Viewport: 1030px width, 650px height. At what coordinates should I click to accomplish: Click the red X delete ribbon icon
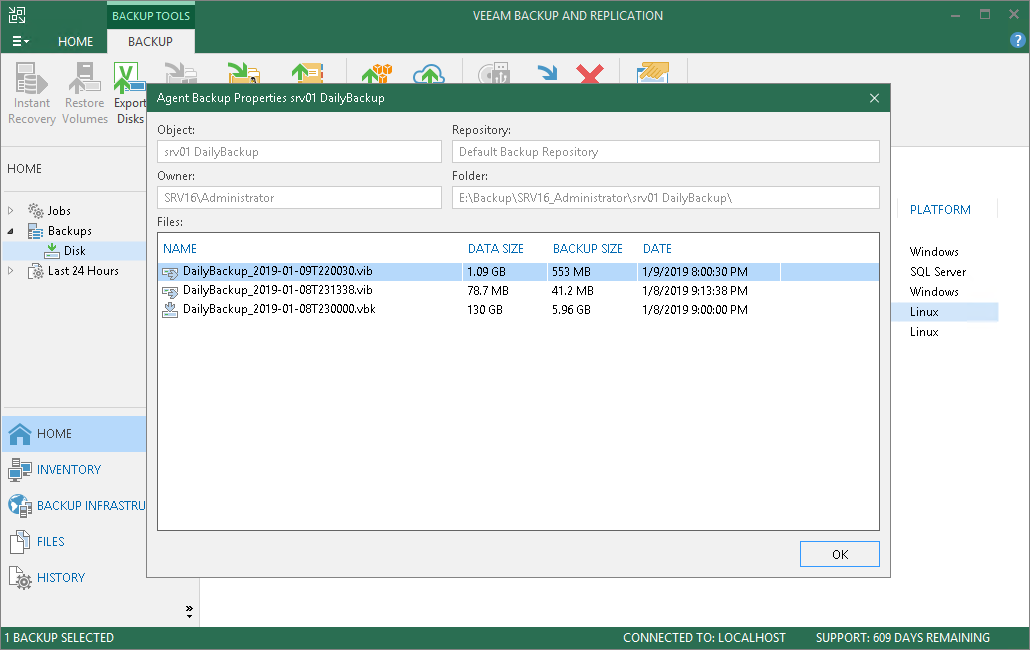point(589,73)
